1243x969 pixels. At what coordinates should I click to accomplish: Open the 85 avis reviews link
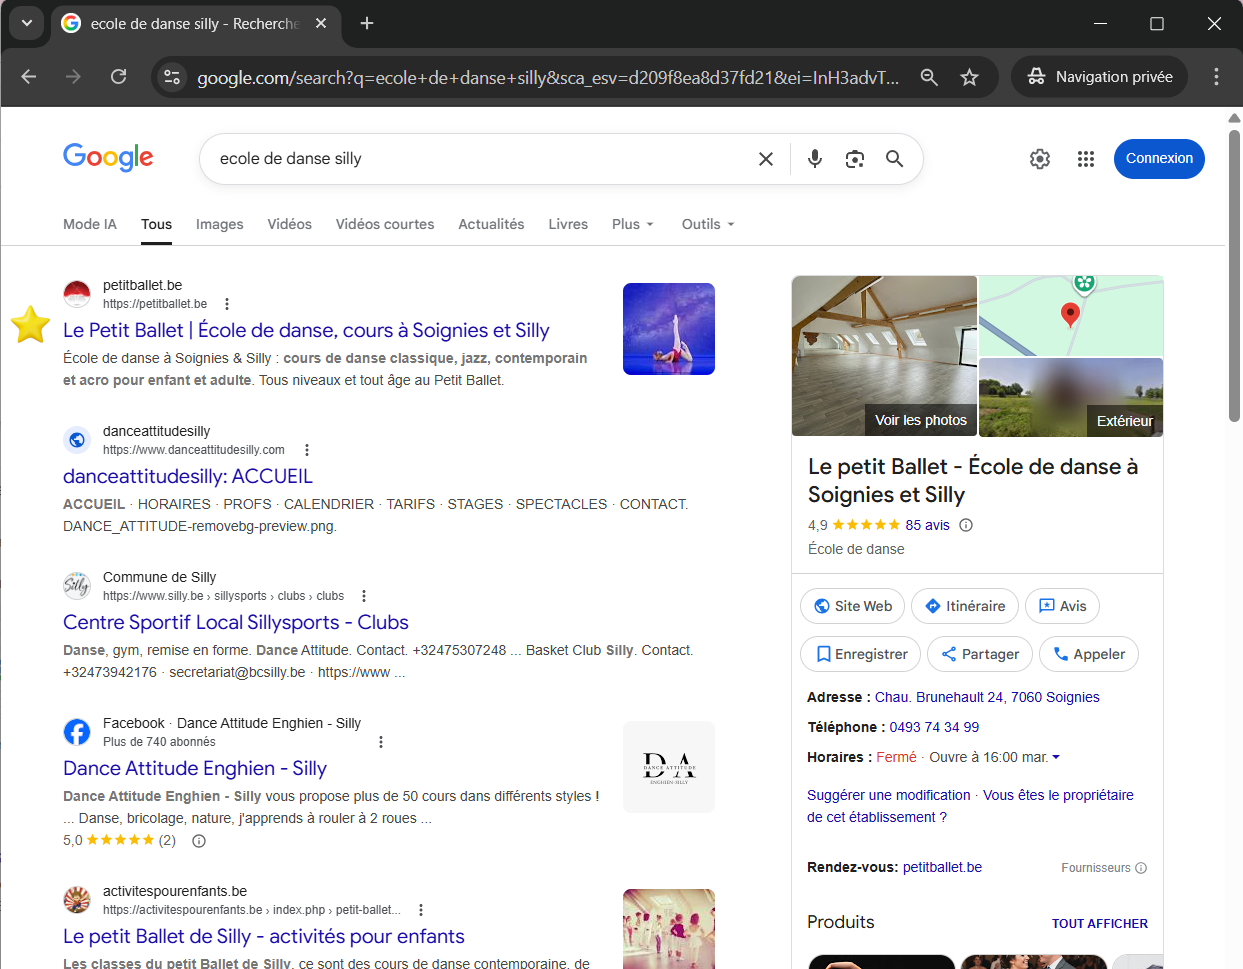pos(928,525)
